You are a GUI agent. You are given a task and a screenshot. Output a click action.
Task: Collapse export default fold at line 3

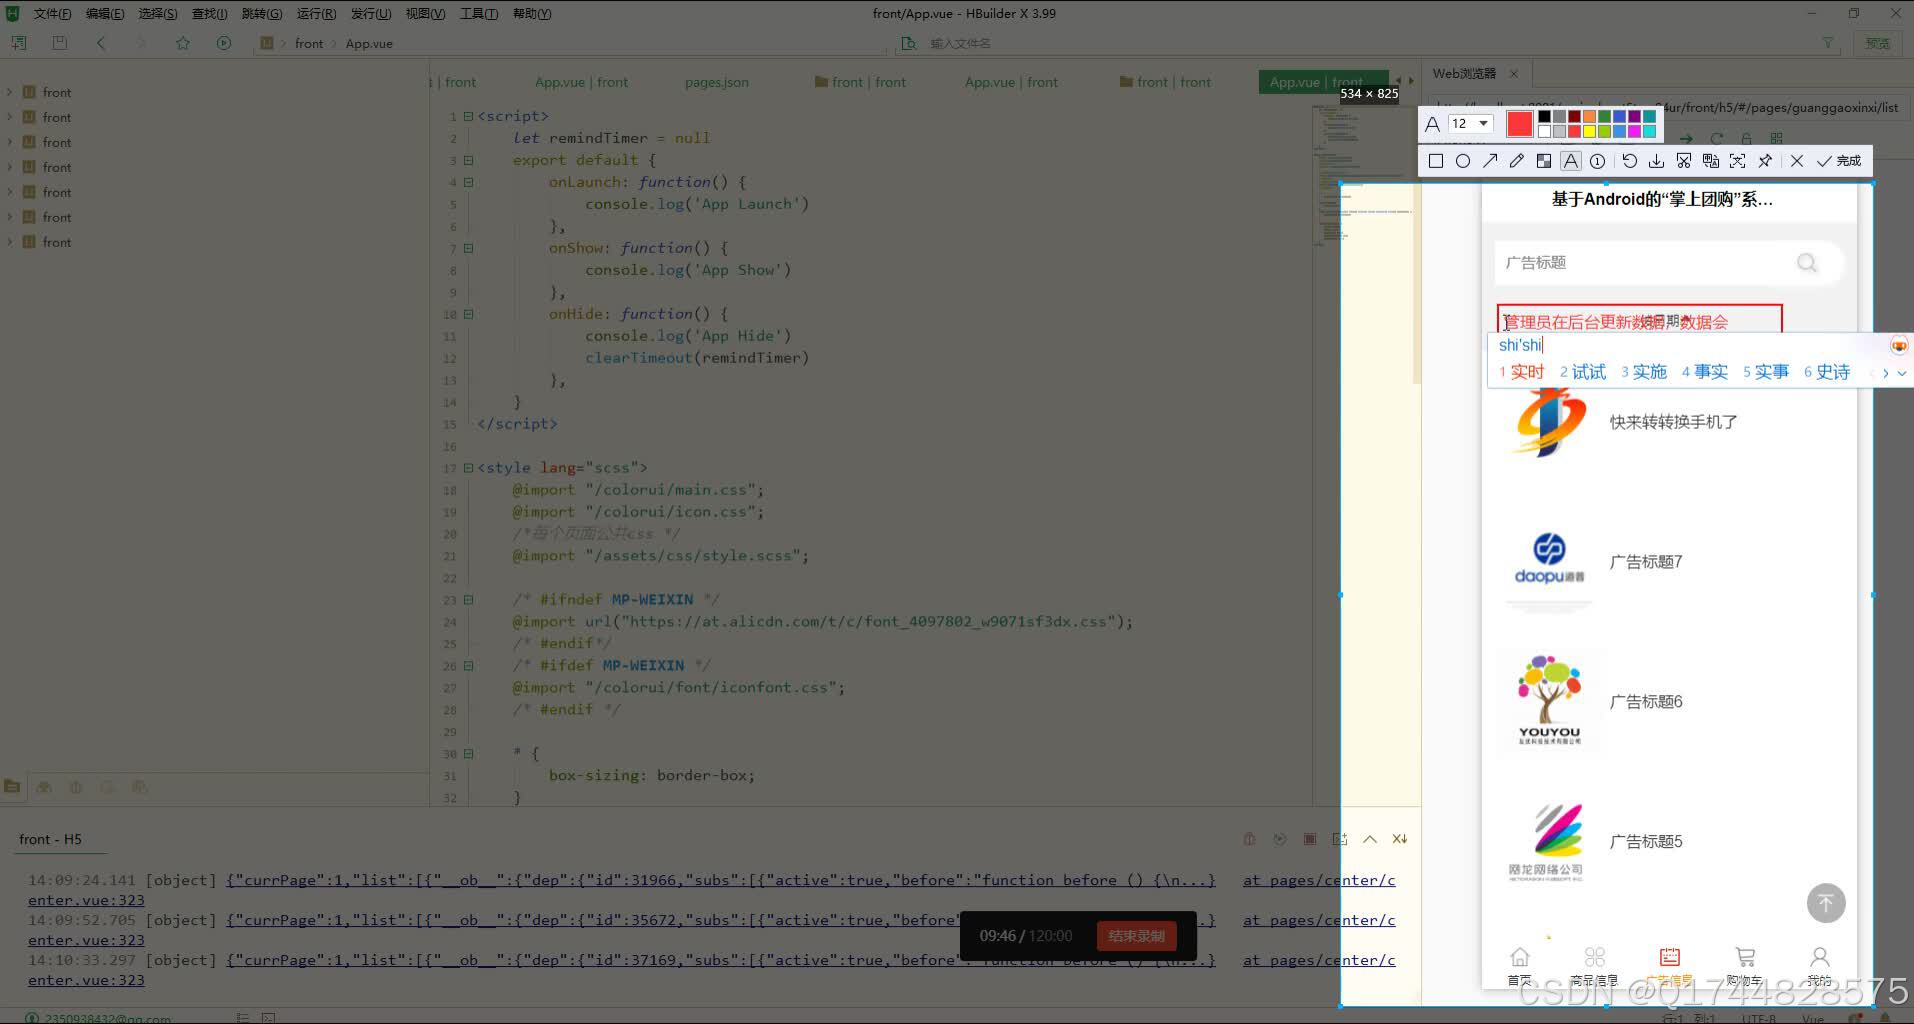[x=468, y=160]
